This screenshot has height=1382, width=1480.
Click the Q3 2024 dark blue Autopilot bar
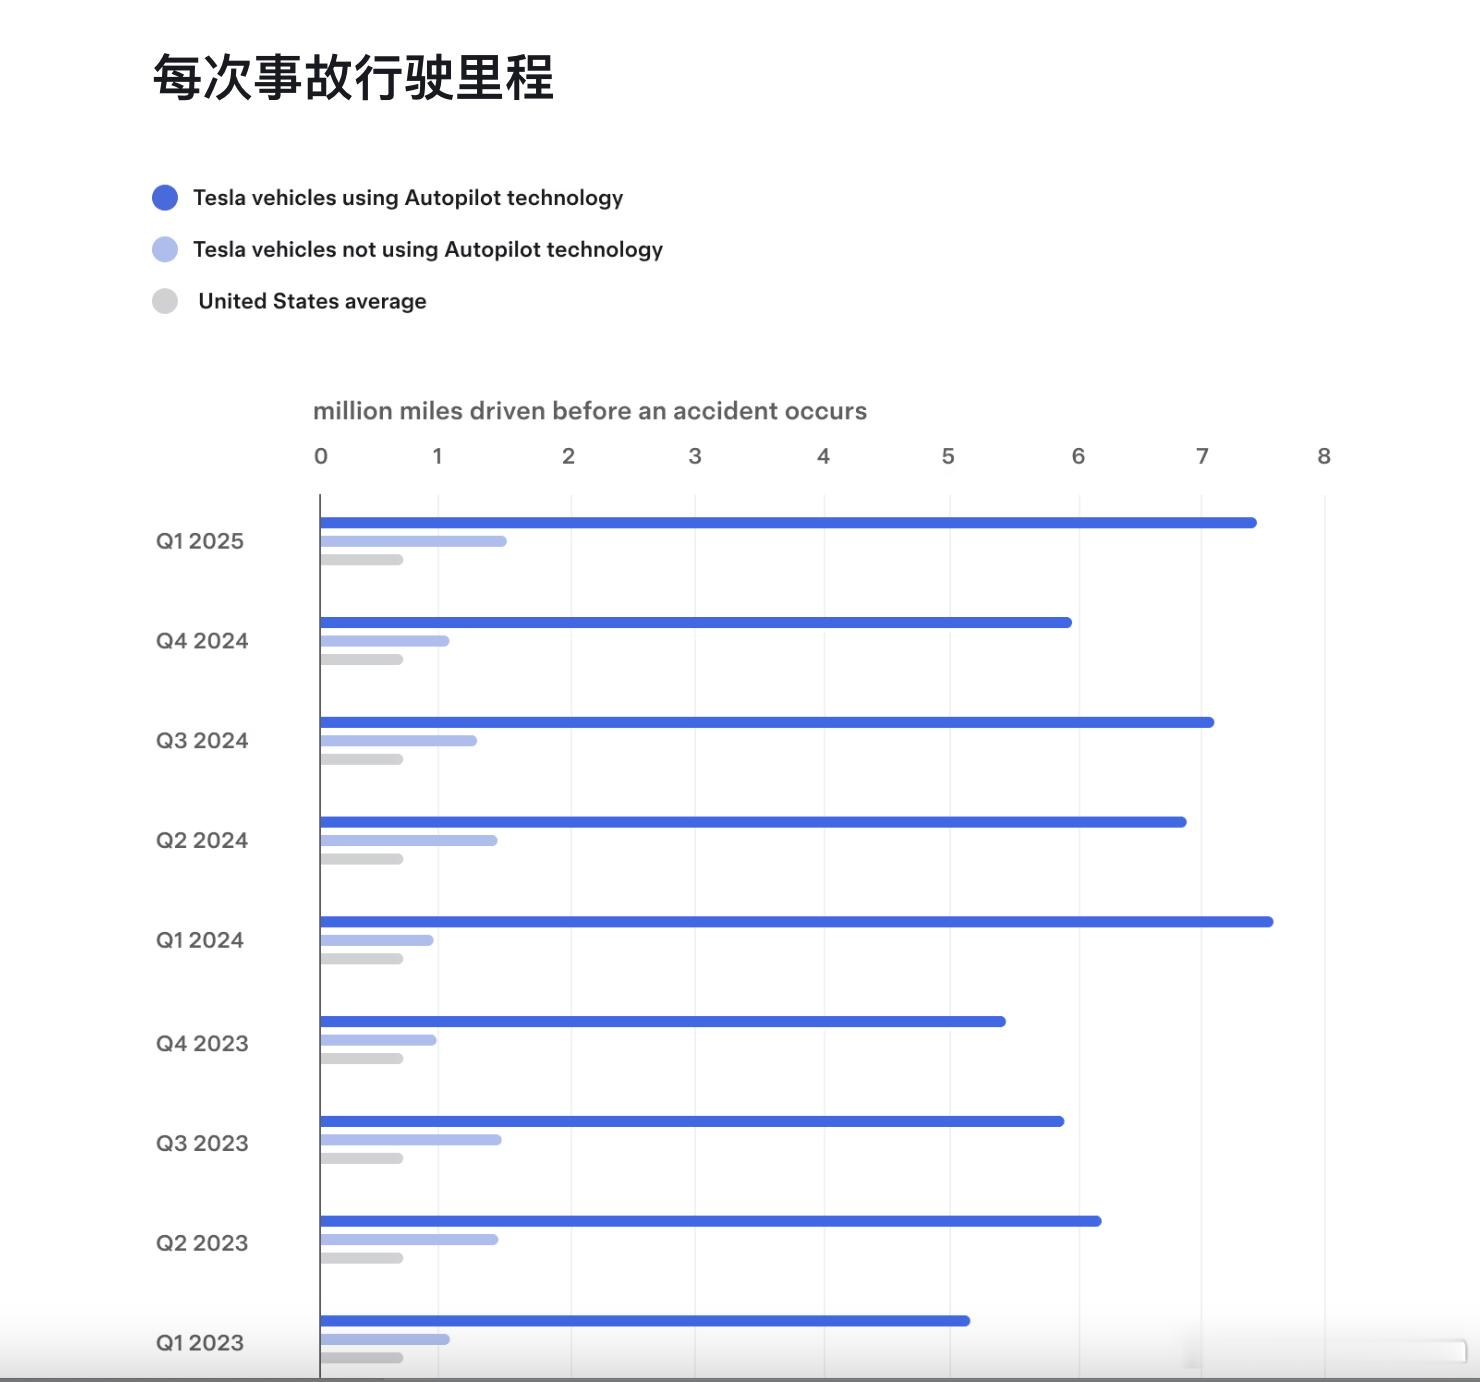pyautogui.click(x=767, y=722)
